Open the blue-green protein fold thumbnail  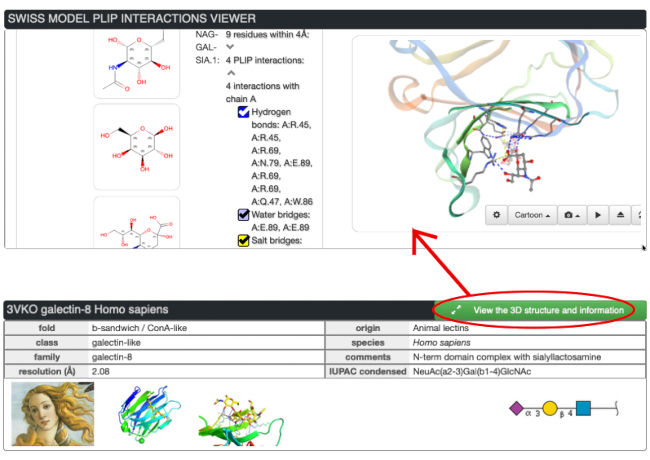[150, 415]
